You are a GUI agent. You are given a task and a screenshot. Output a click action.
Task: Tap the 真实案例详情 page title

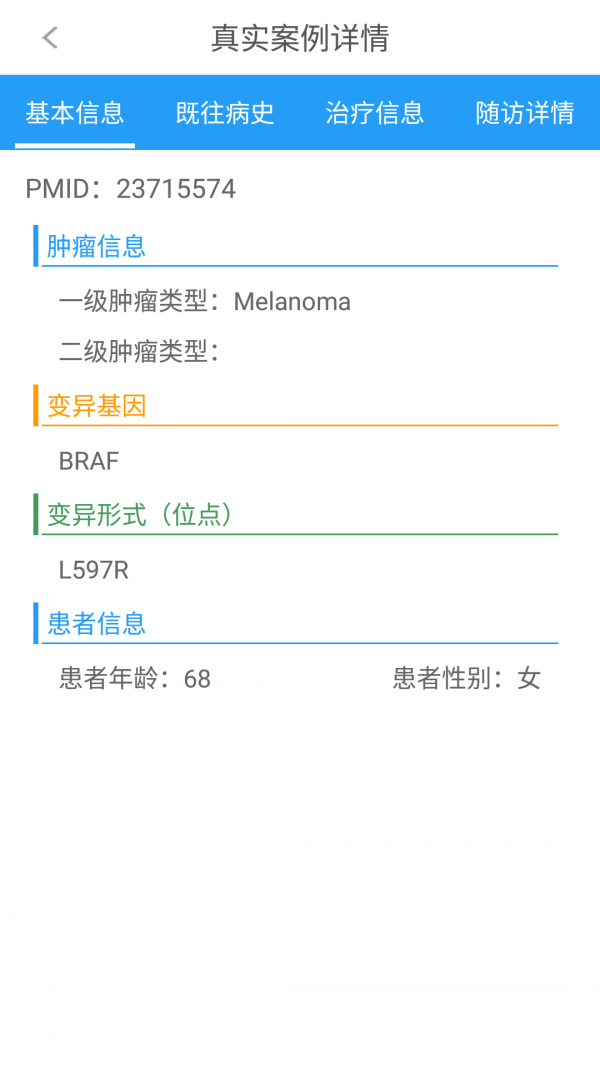(300, 38)
